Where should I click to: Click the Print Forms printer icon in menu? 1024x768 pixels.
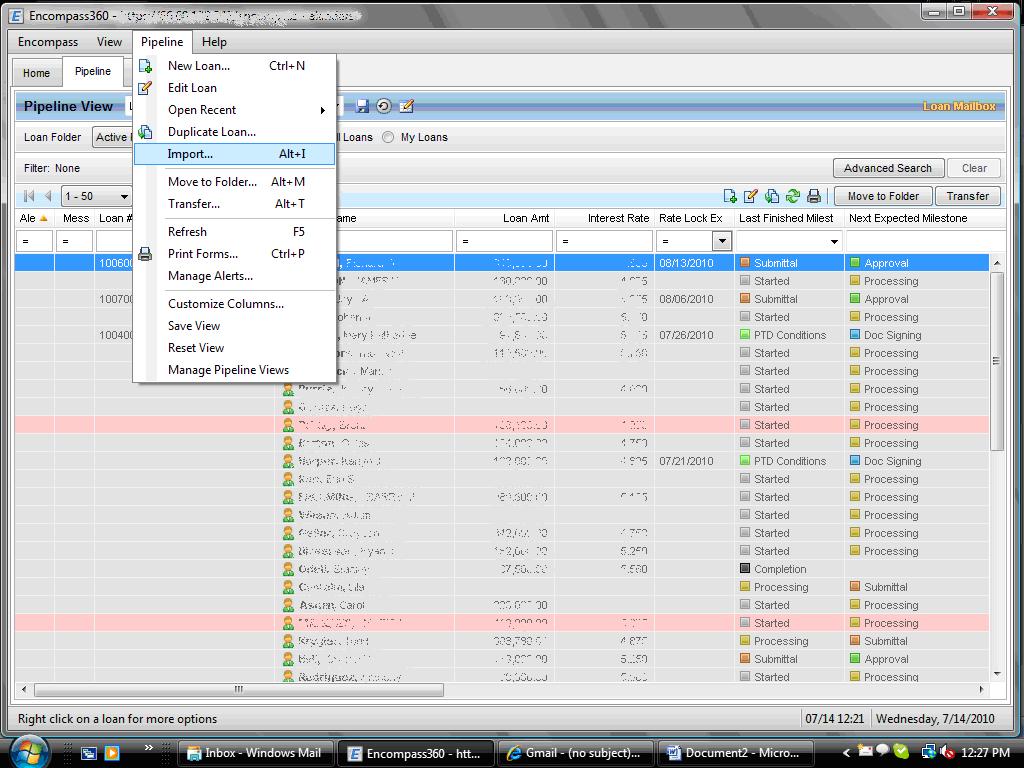[x=145, y=254]
